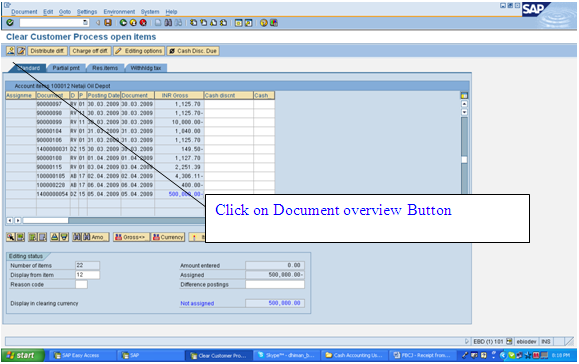Click document number 90000097 row
This screenshot has height=364, width=579.
pos(49,104)
